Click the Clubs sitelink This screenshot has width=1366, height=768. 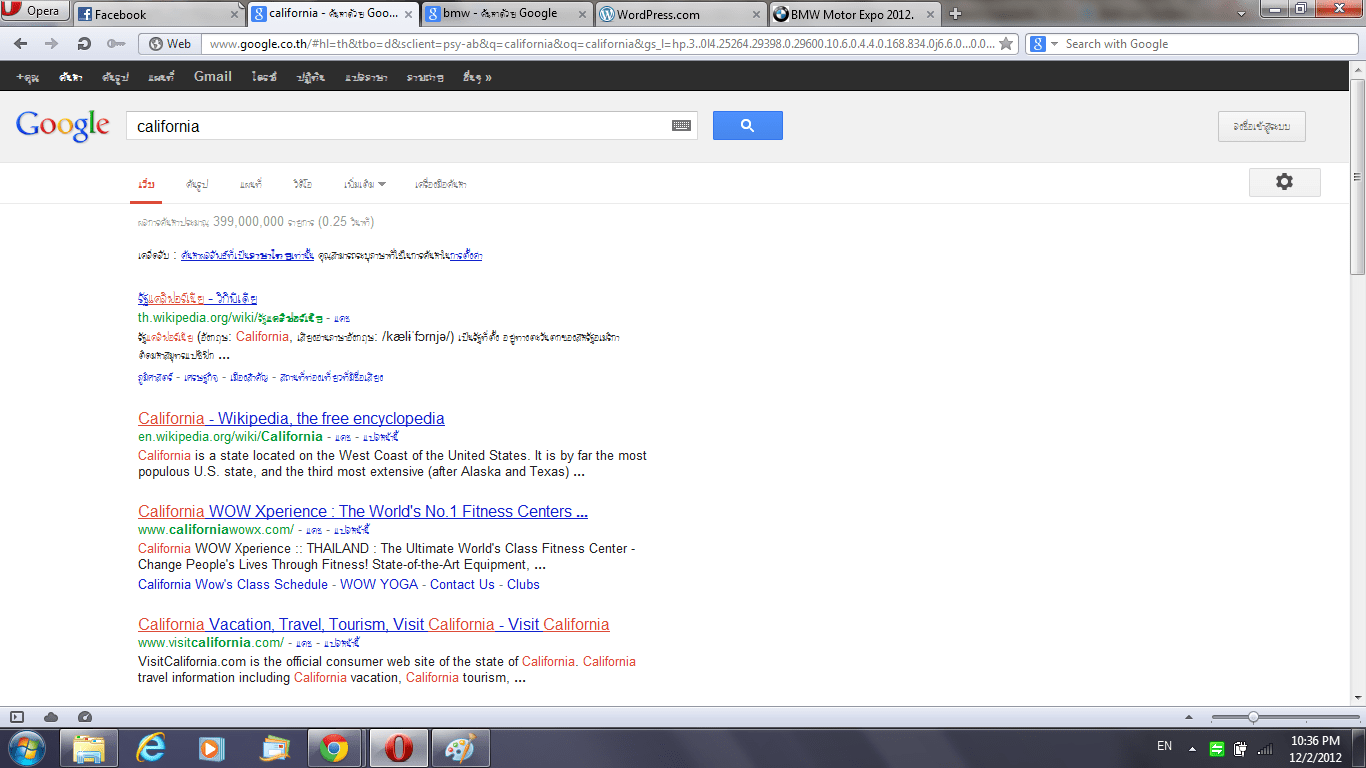pos(523,584)
